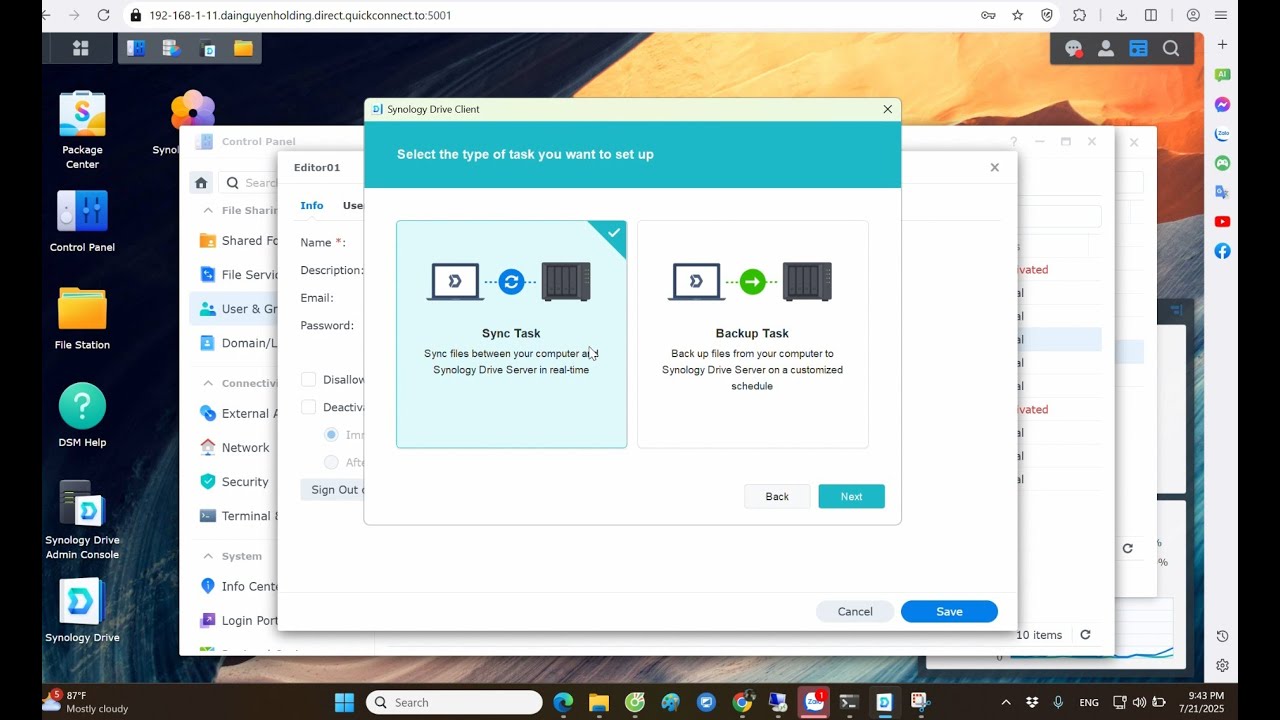1280x720 pixels.
Task: Select the Sync Task card
Action: (511, 334)
